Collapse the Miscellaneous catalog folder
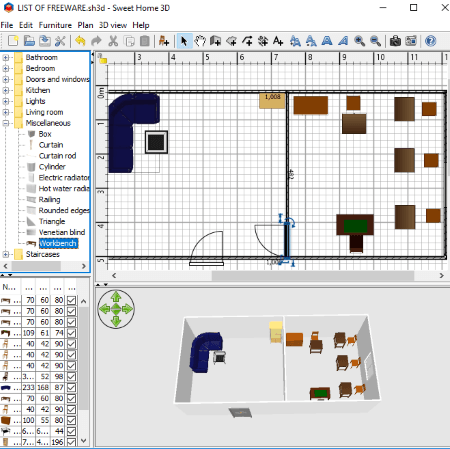The width and height of the screenshot is (450, 449). click(x=6, y=123)
